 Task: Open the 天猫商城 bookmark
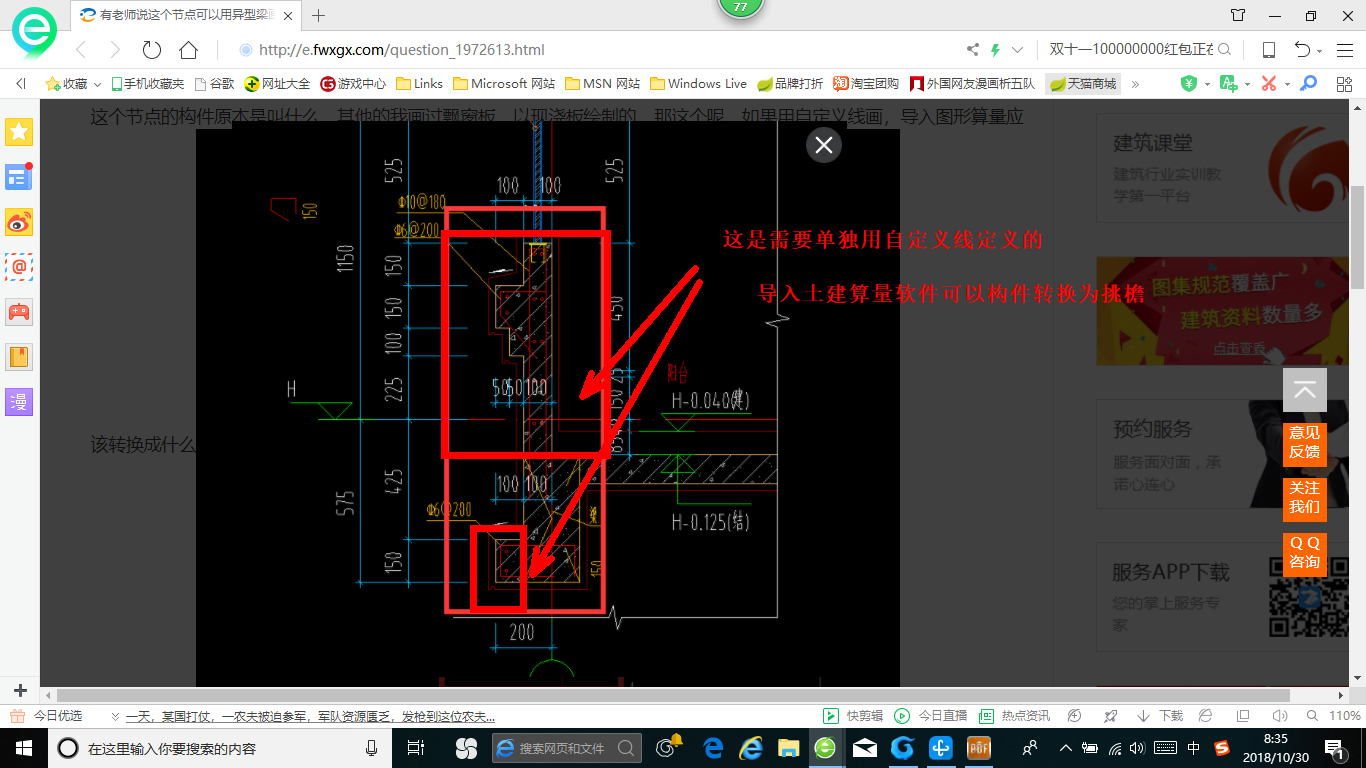tap(1082, 84)
